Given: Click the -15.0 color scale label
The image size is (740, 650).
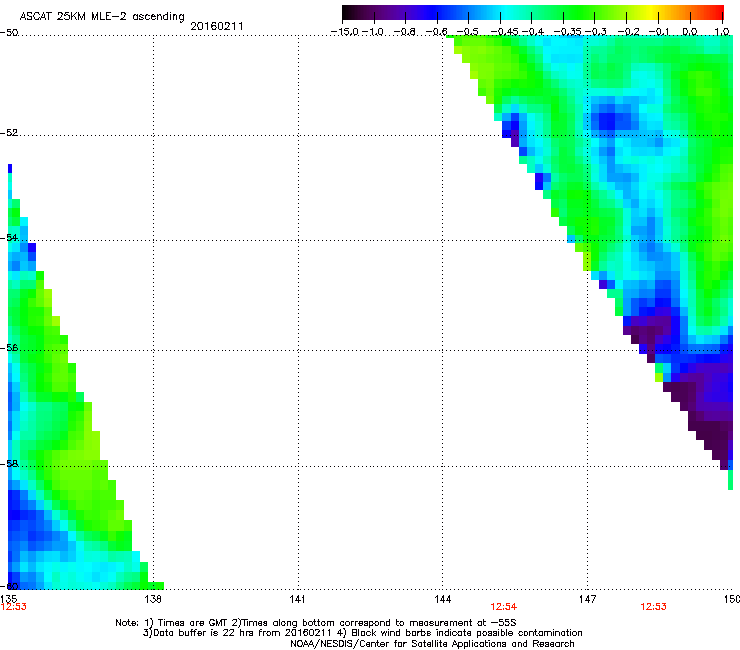Looking at the screenshot, I should [345, 32].
